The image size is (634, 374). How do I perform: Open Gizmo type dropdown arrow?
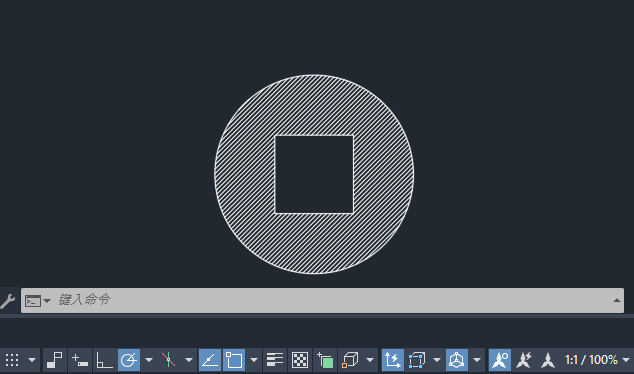(477, 360)
